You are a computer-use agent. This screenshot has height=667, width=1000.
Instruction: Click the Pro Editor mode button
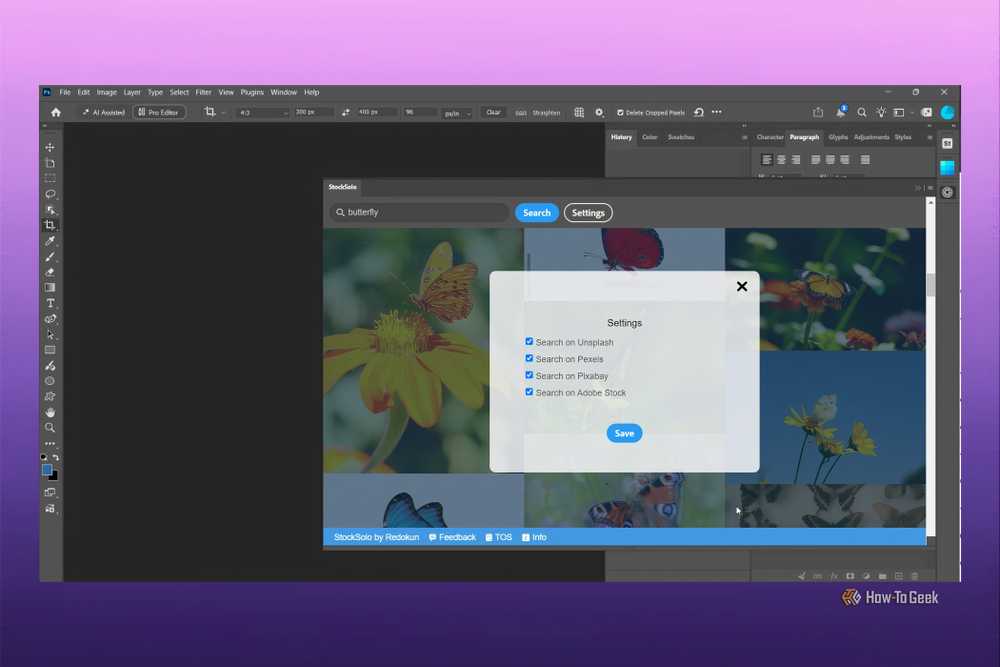(x=159, y=112)
